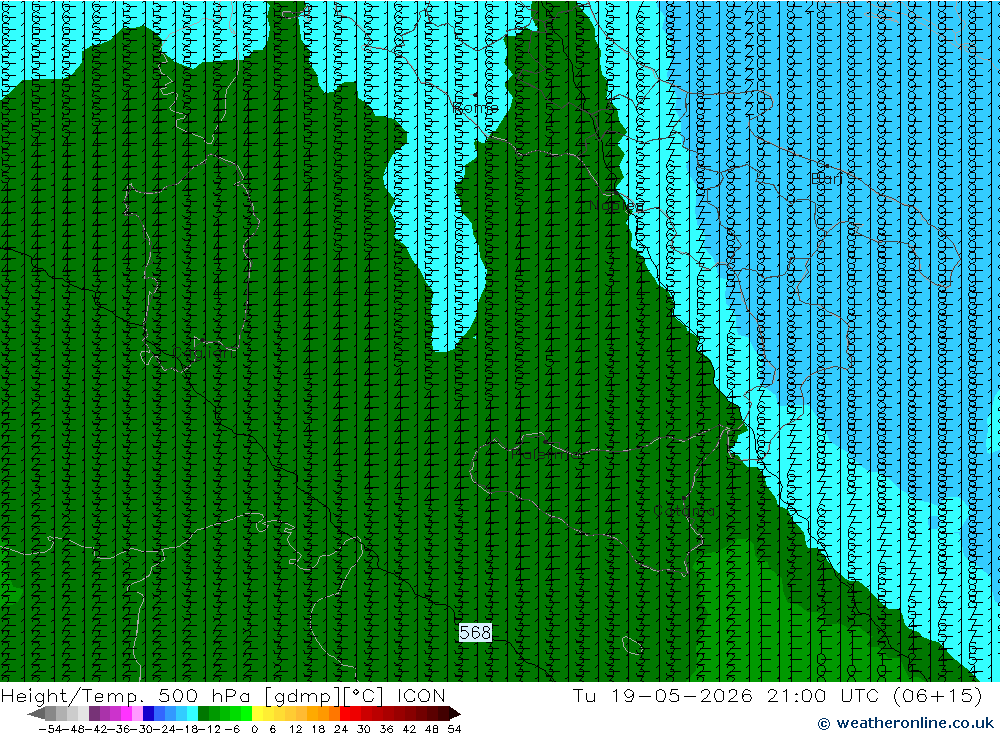Click the Palermo city label
The width and height of the screenshot is (1000, 733).
546,454
